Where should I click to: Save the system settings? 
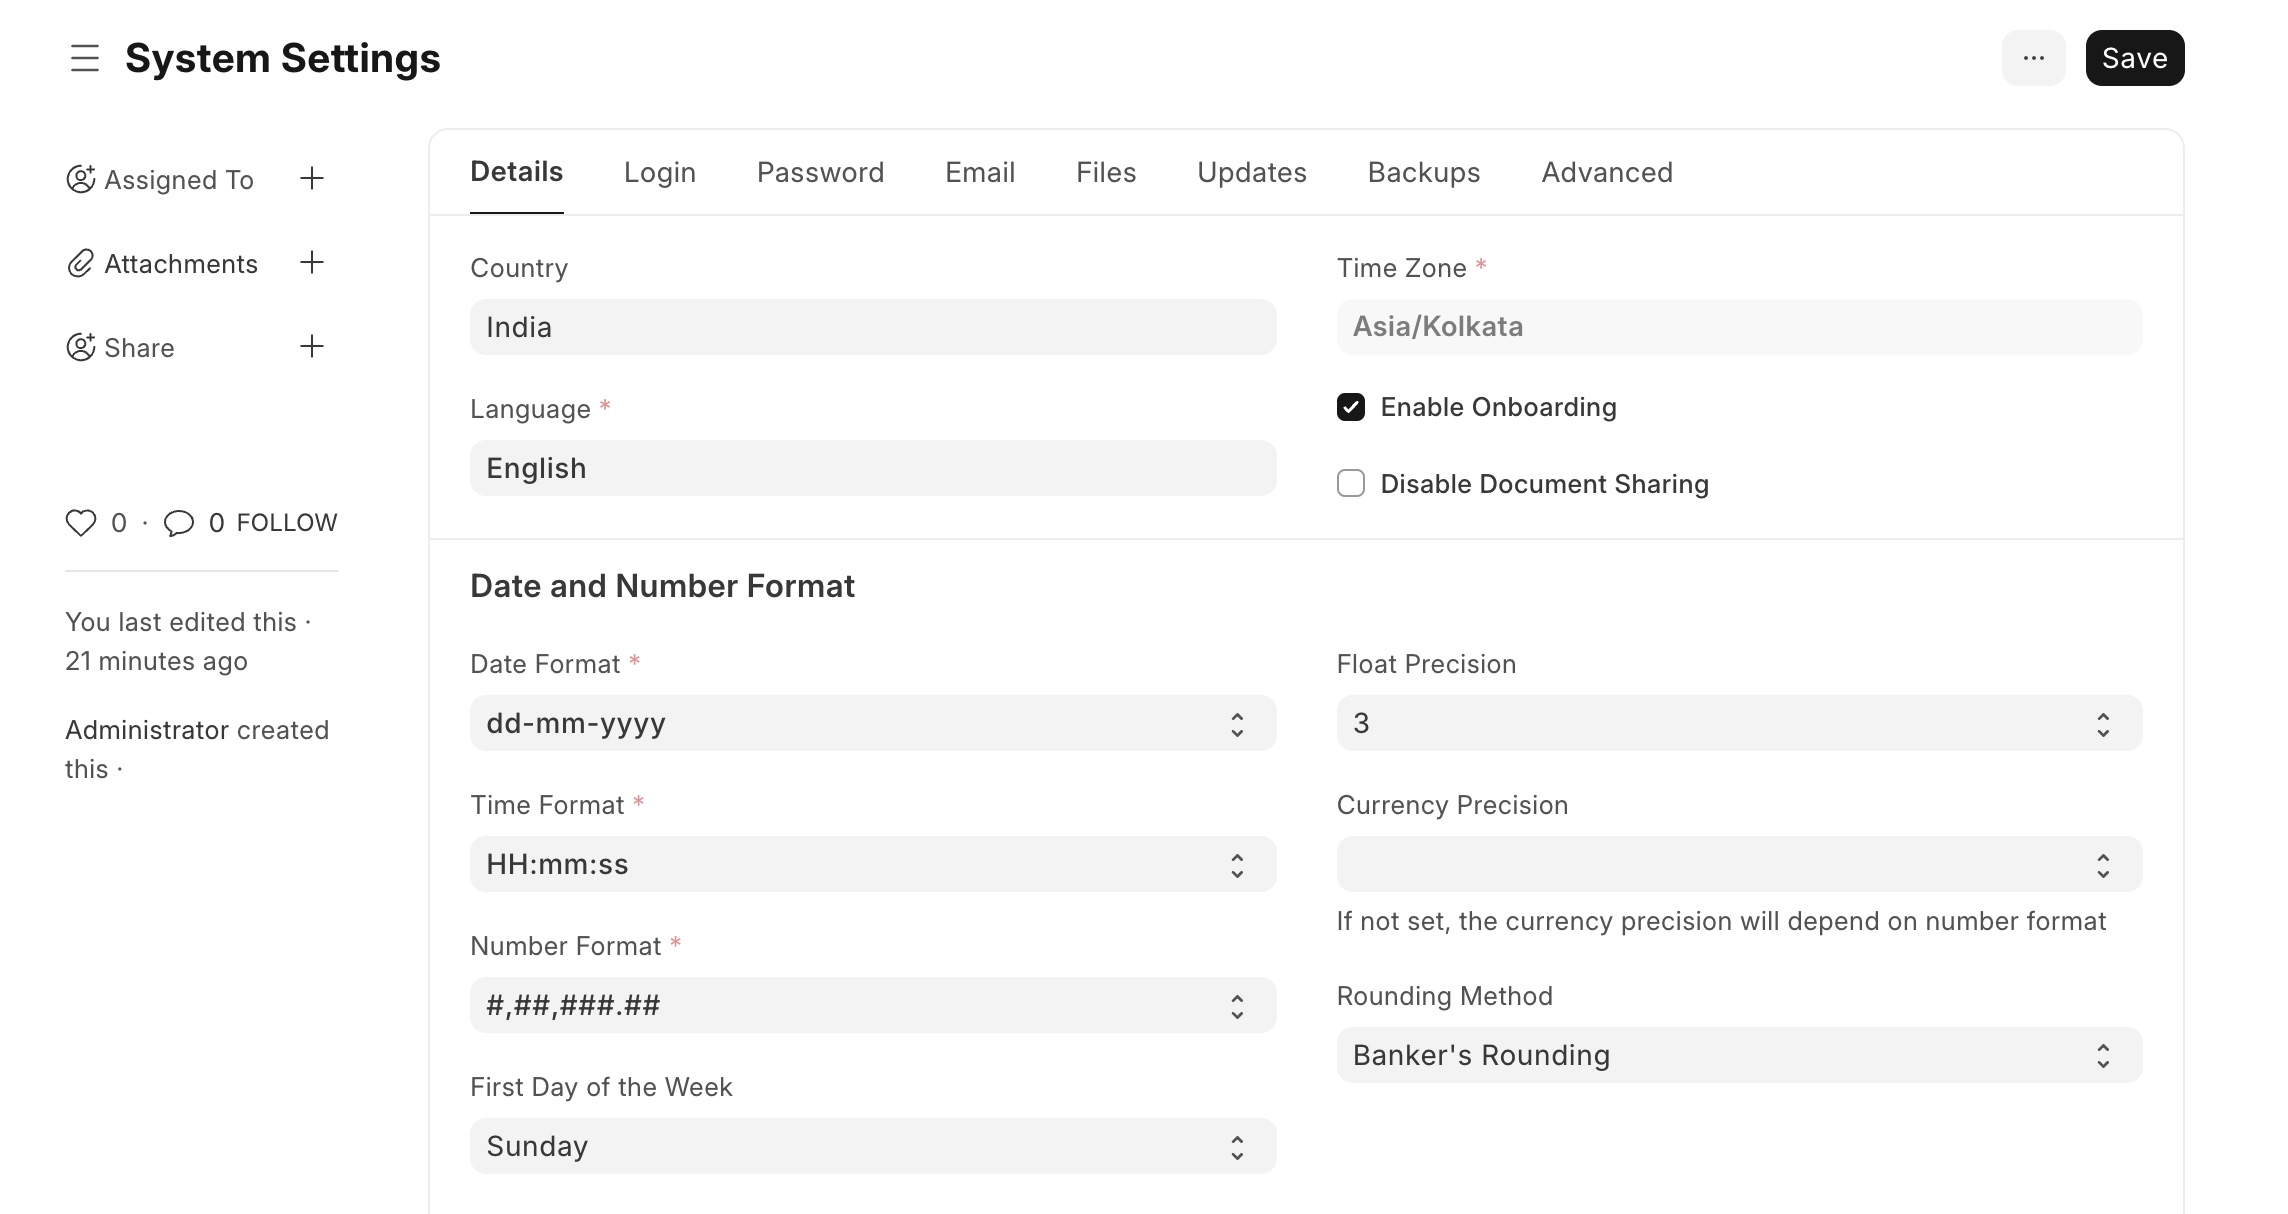tap(2134, 57)
